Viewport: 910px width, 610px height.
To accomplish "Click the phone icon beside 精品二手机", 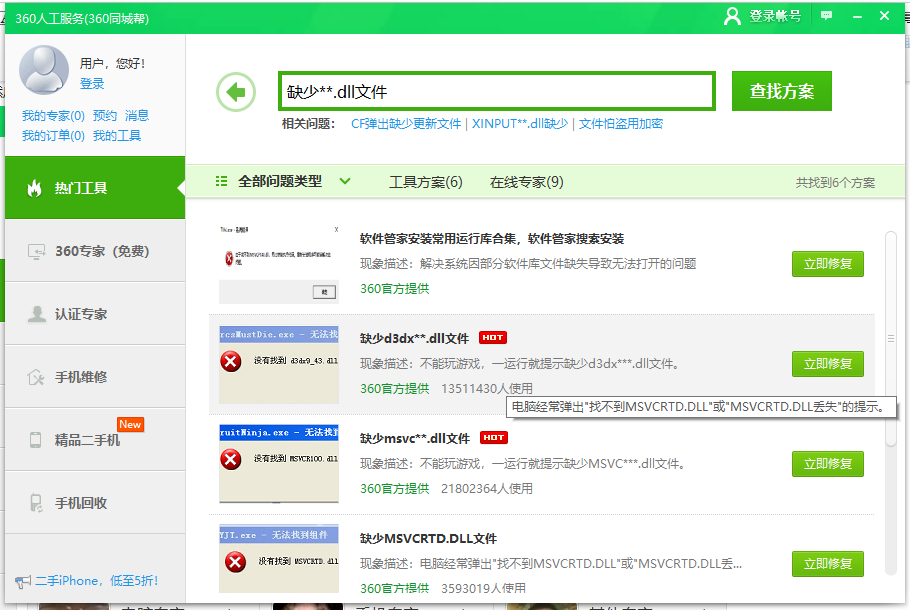I will [x=36, y=440].
